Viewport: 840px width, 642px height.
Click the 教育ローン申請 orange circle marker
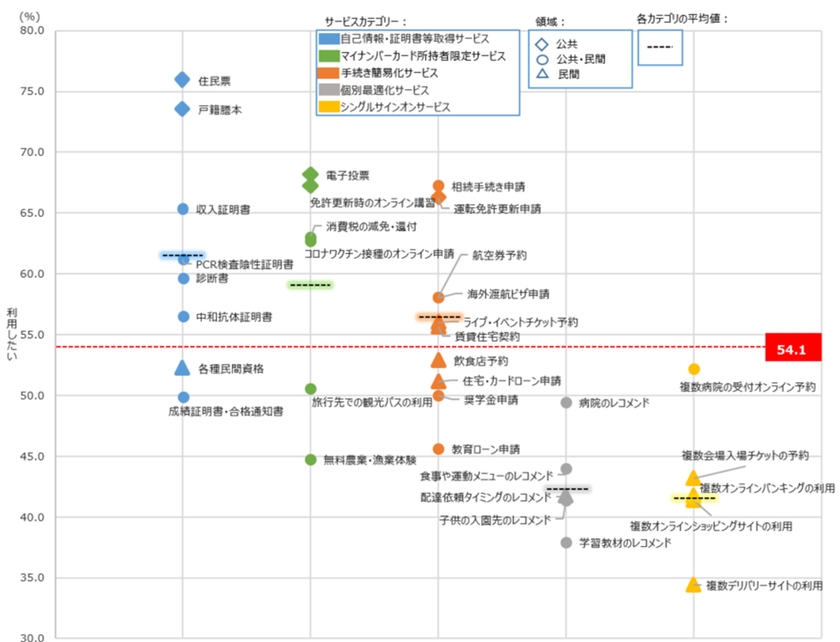(438, 449)
